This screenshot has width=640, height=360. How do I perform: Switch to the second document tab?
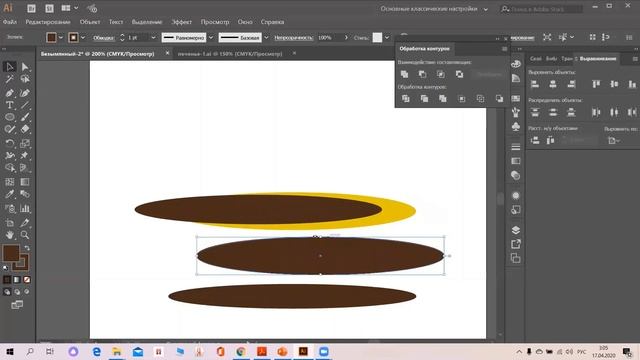coord(230,53)
